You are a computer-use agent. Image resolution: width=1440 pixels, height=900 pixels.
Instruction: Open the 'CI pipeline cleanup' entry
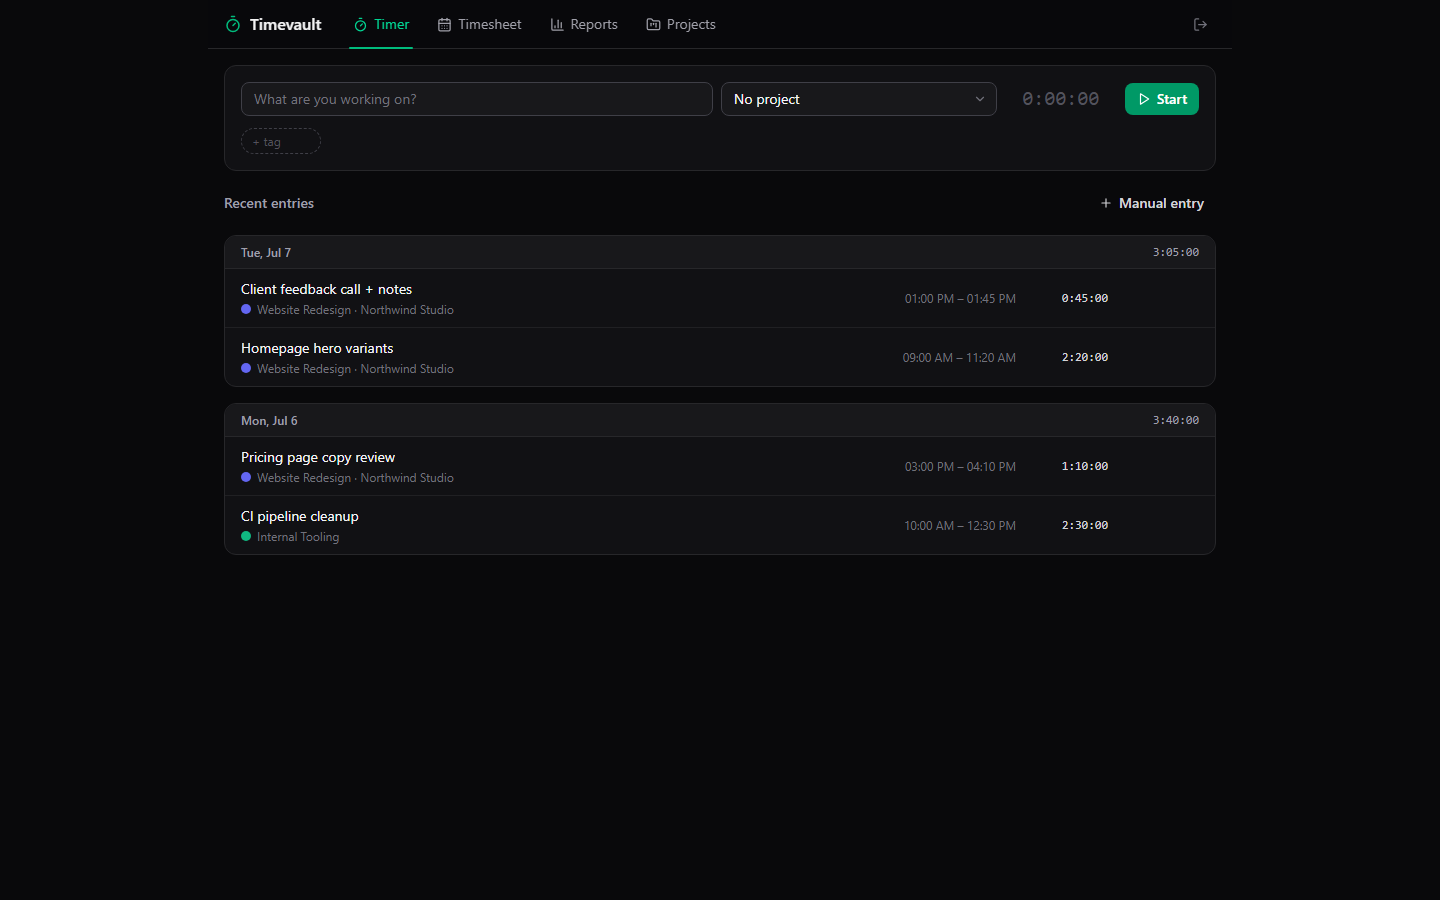coord(720,525)
